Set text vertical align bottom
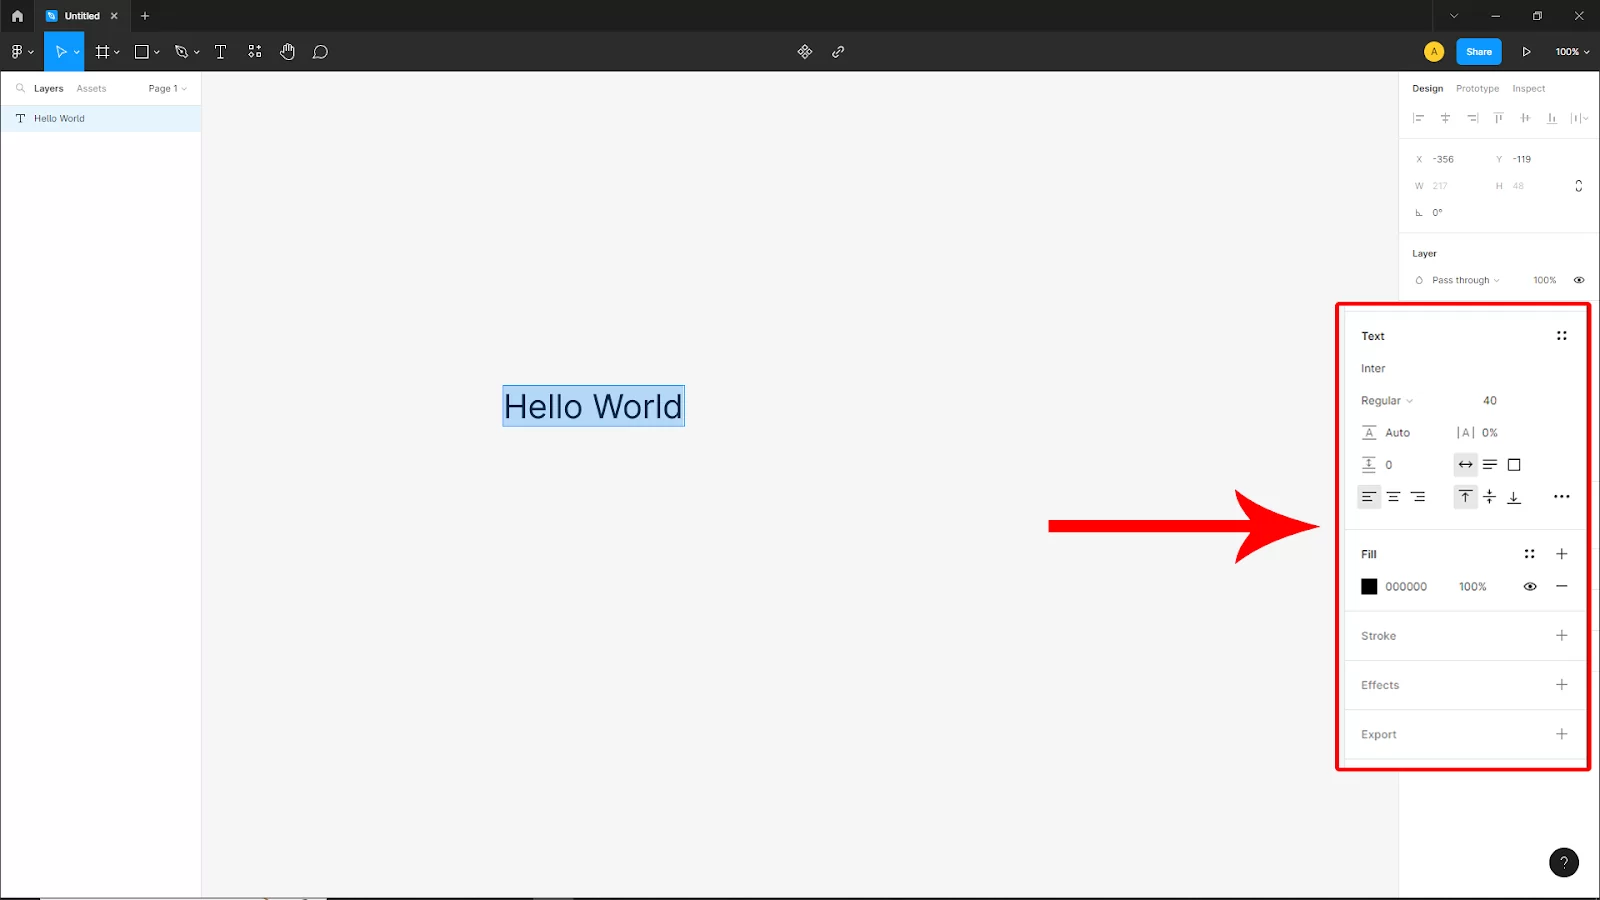 (1514, 497)
